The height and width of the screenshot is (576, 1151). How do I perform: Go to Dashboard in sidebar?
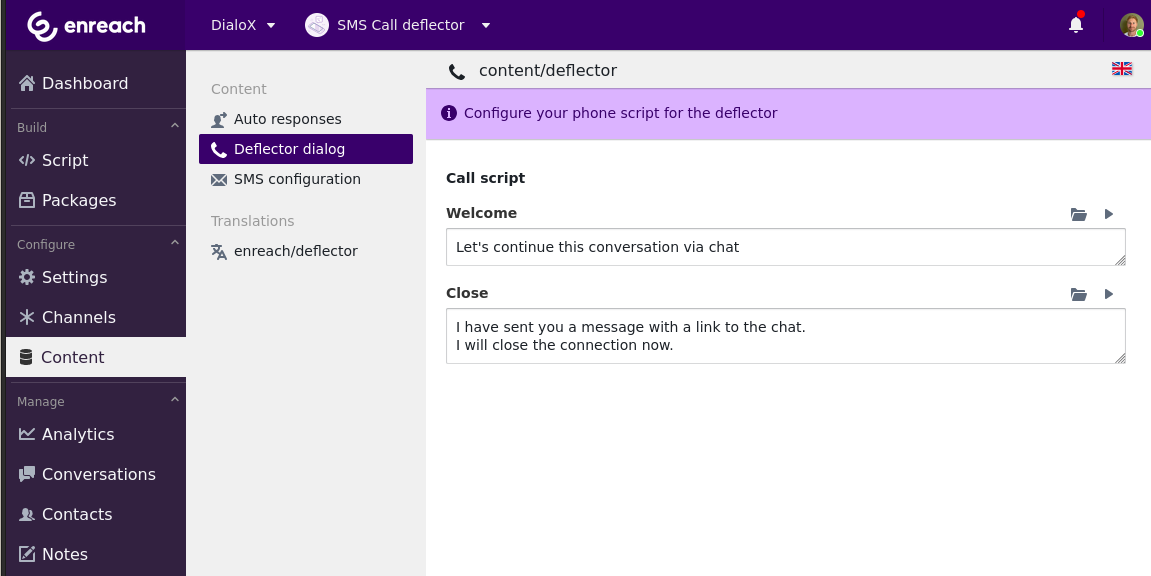coord(85,83)
